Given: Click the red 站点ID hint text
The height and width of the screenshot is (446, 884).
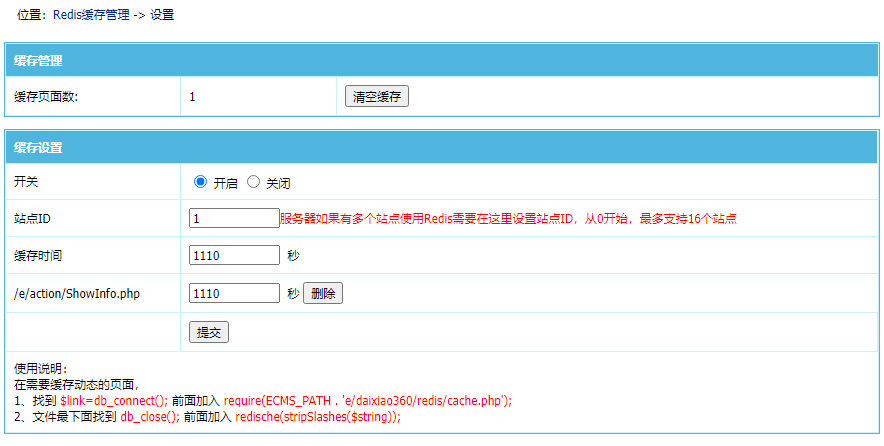Looking at the screenshot, I should [x=508, y=218].
